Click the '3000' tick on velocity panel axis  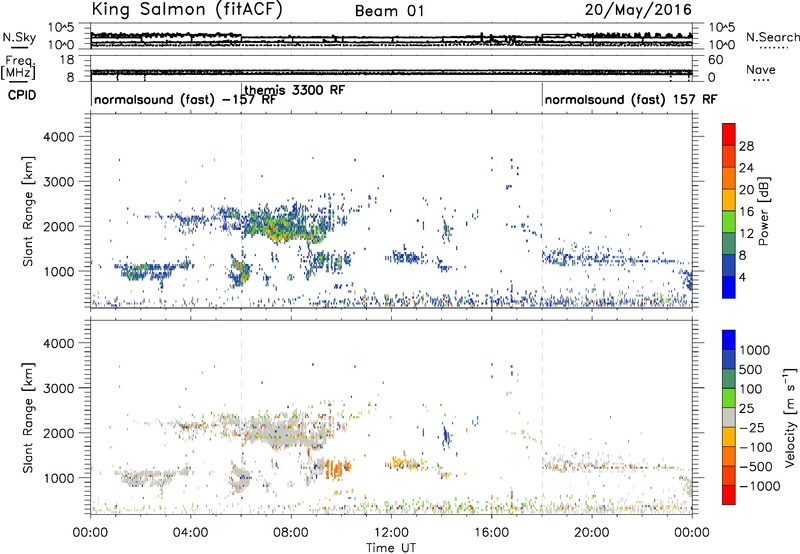click(x=58, y=388)
